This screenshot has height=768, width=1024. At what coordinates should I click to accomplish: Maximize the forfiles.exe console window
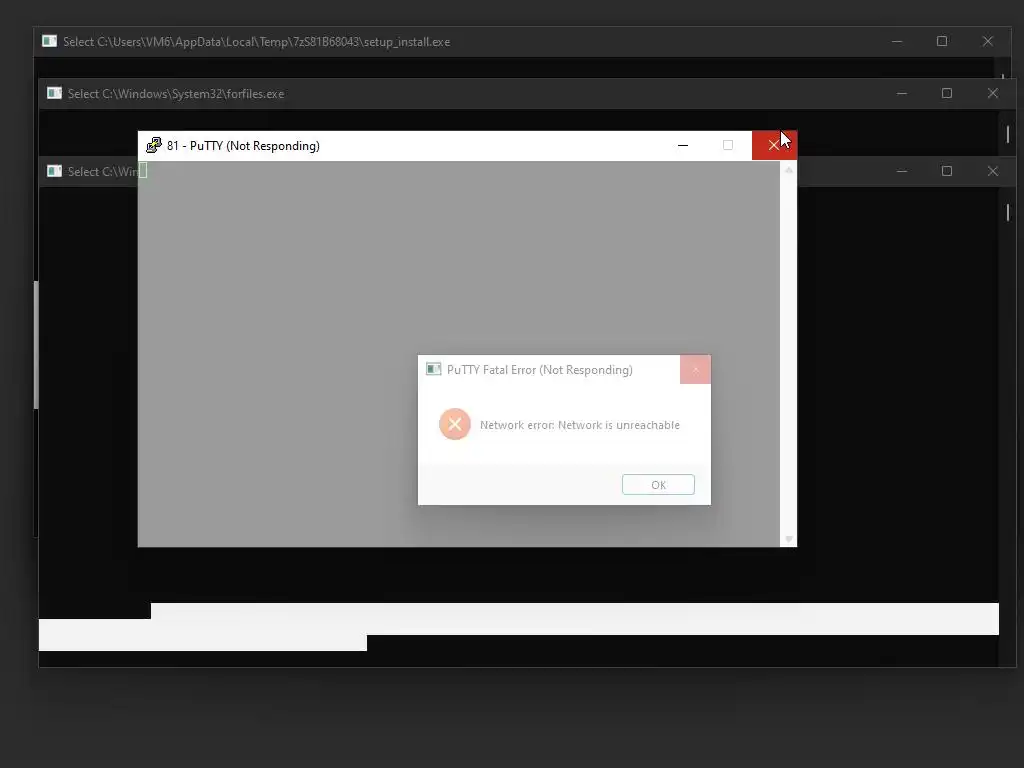(x=947, y=93)
